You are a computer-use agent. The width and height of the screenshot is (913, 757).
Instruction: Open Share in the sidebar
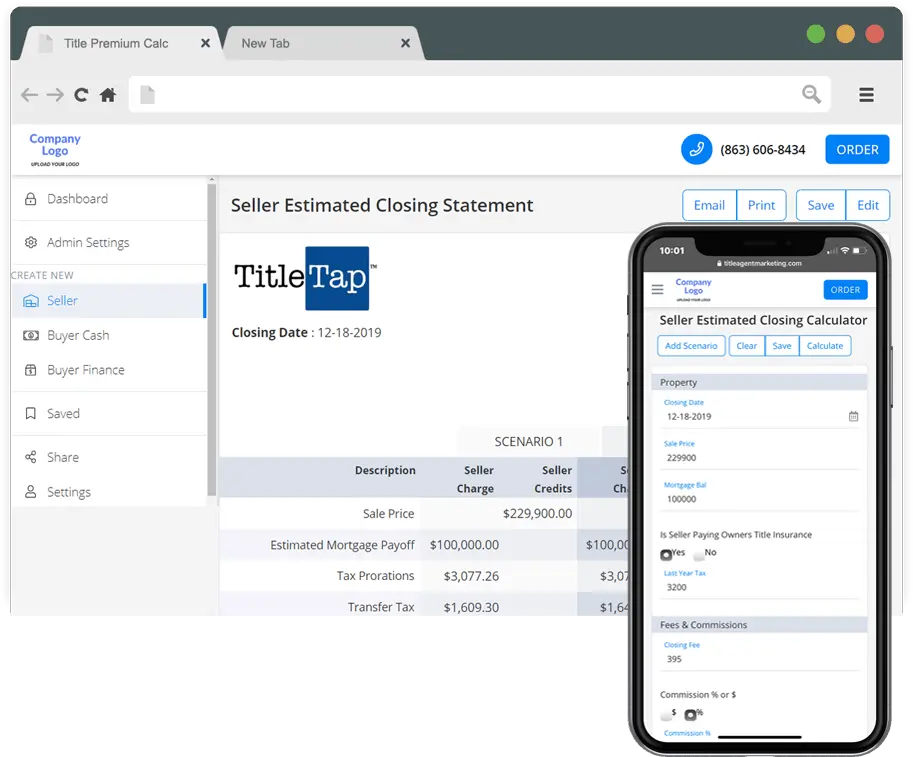coord(109,457)
